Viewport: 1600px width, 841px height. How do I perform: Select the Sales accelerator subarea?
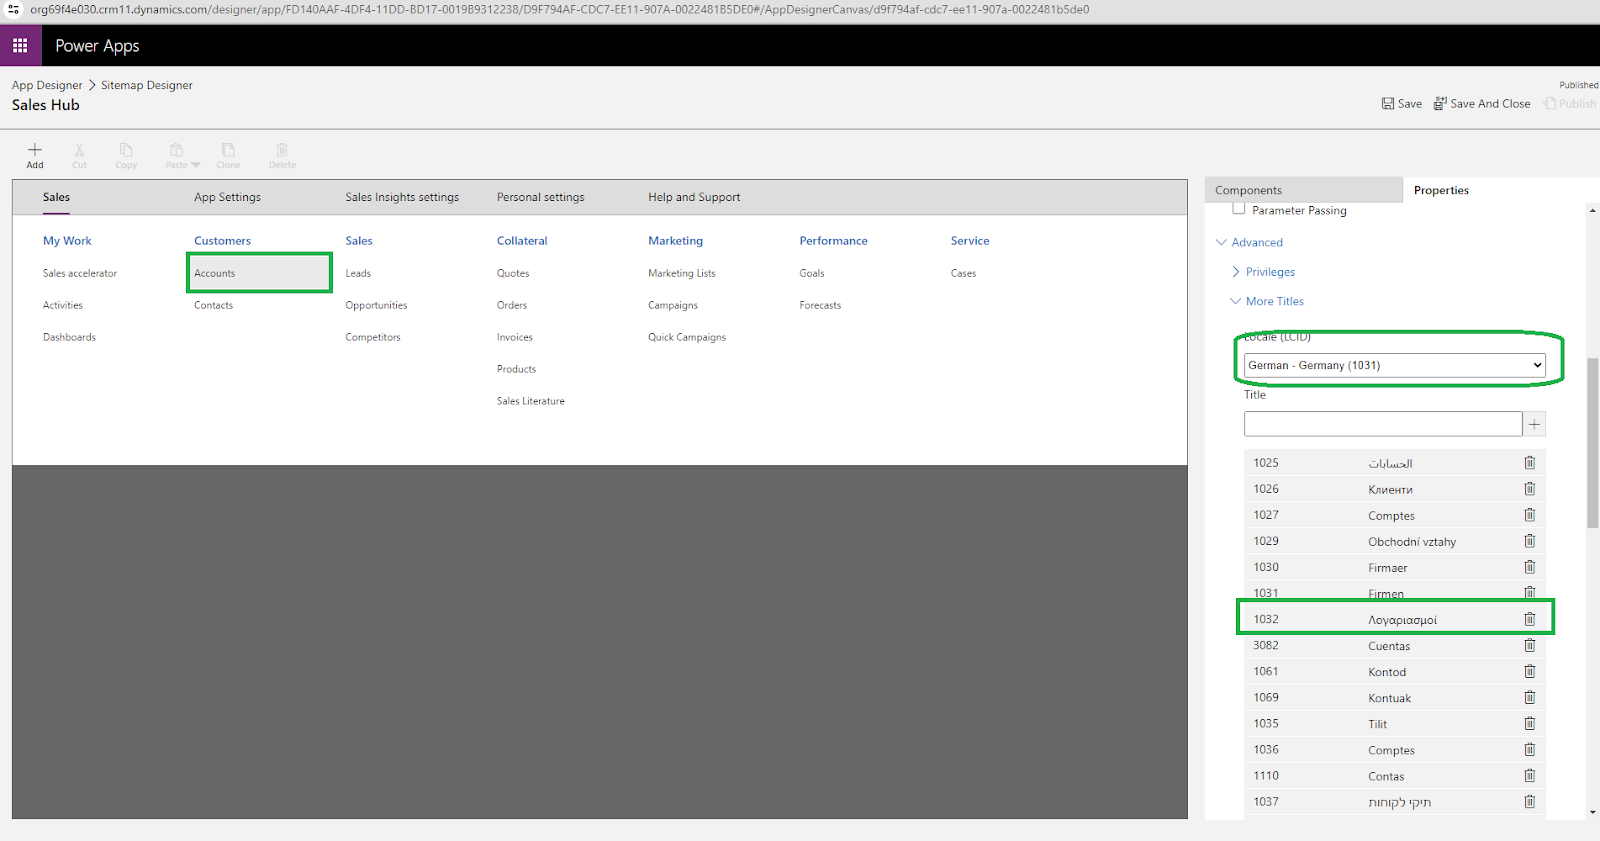[x=80, y=273]
